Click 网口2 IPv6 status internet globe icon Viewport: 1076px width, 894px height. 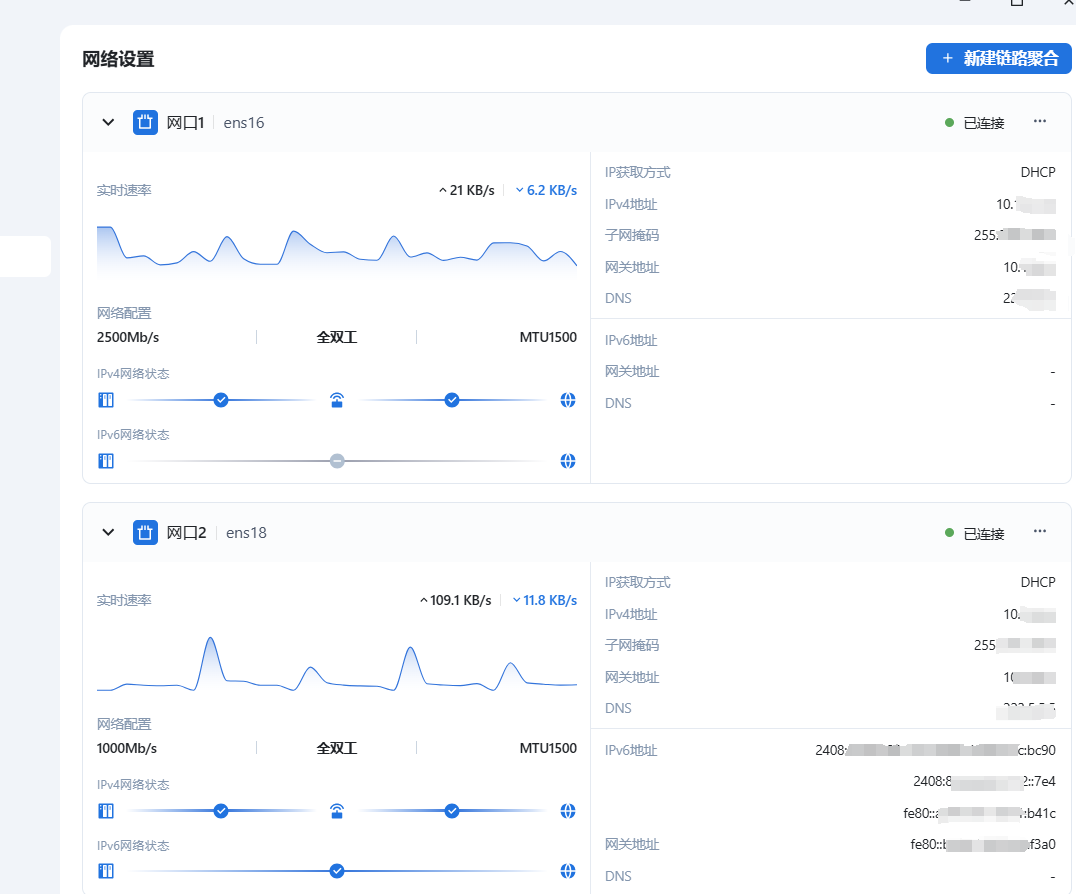568,871
